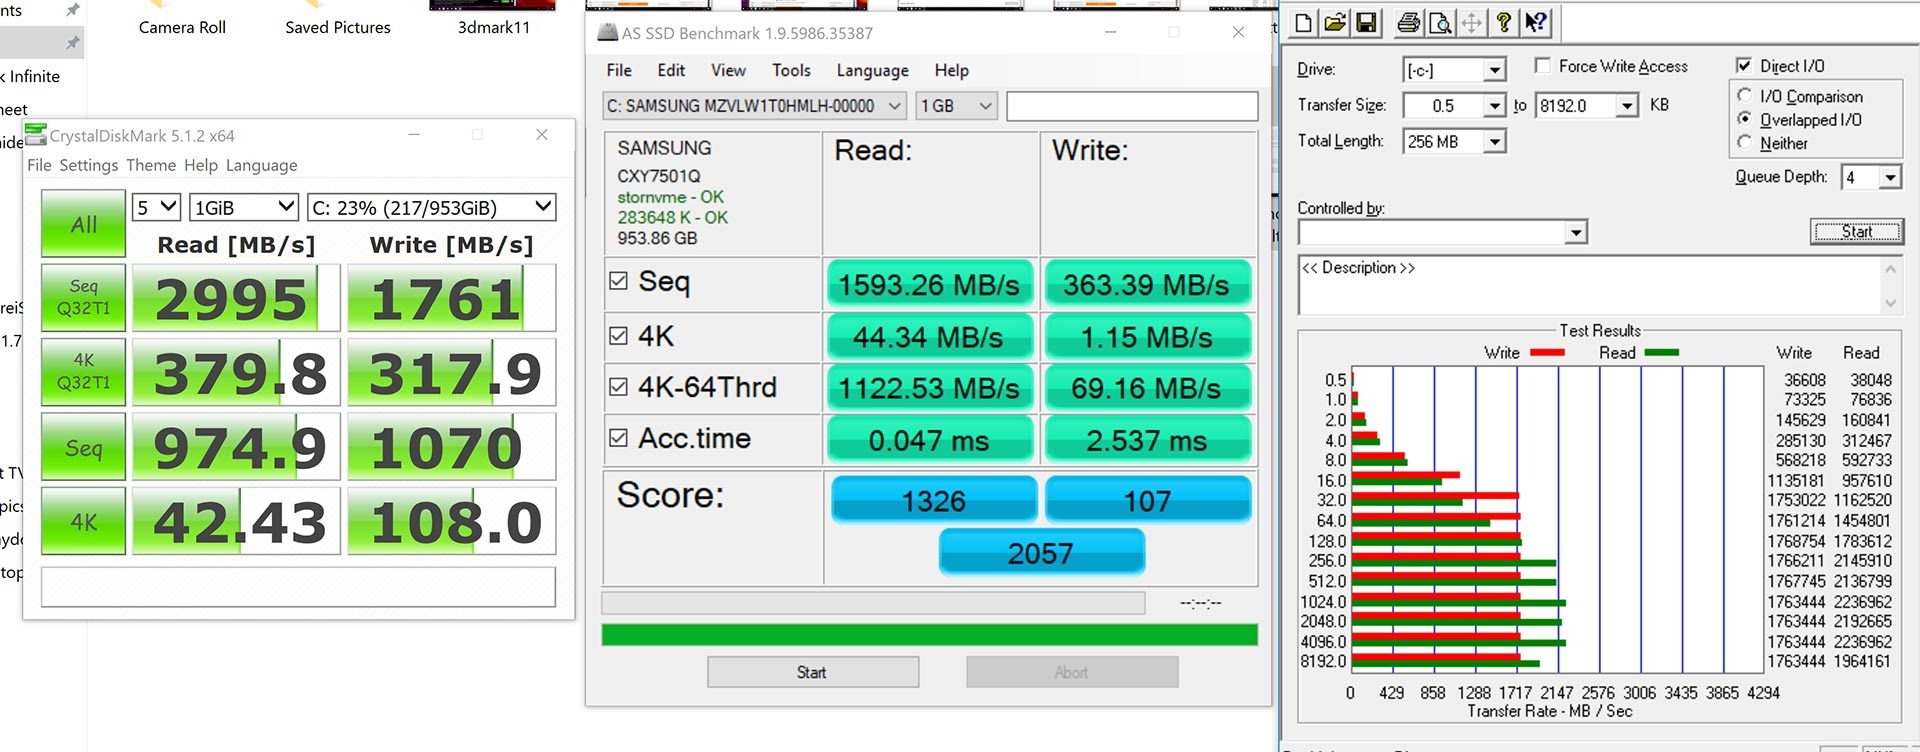Click the total score 2057 in AS SSD

1041,552
